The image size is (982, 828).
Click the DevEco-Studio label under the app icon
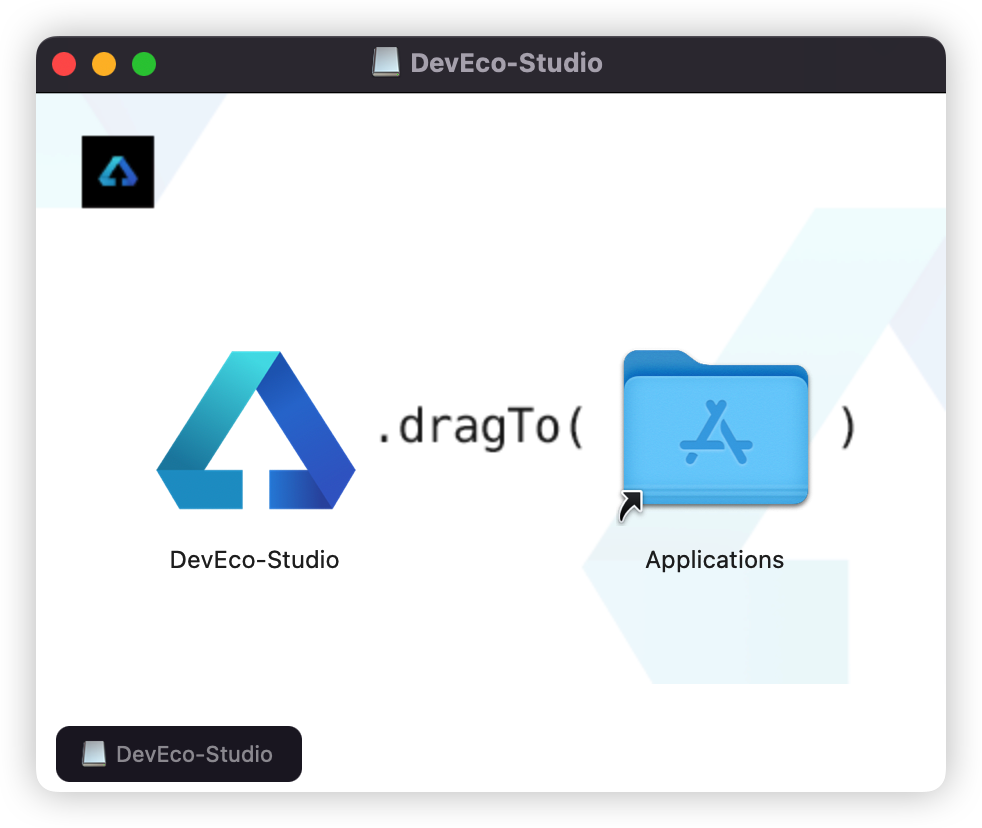[x=254, y=559]
